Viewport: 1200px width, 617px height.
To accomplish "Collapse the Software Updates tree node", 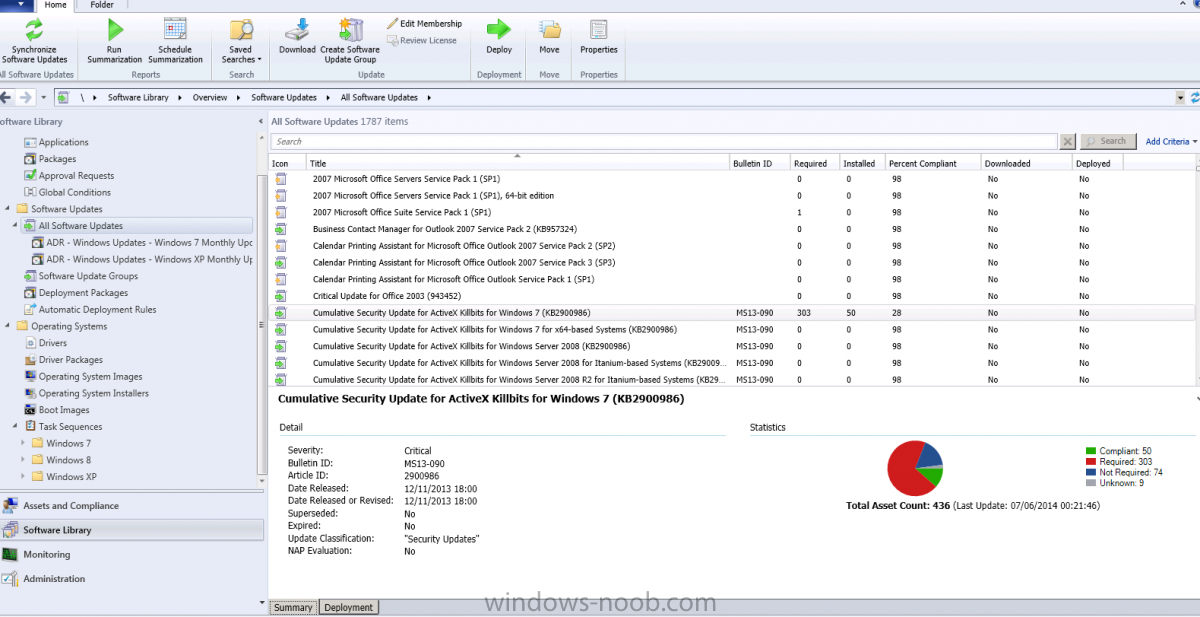I will point(9,209).
